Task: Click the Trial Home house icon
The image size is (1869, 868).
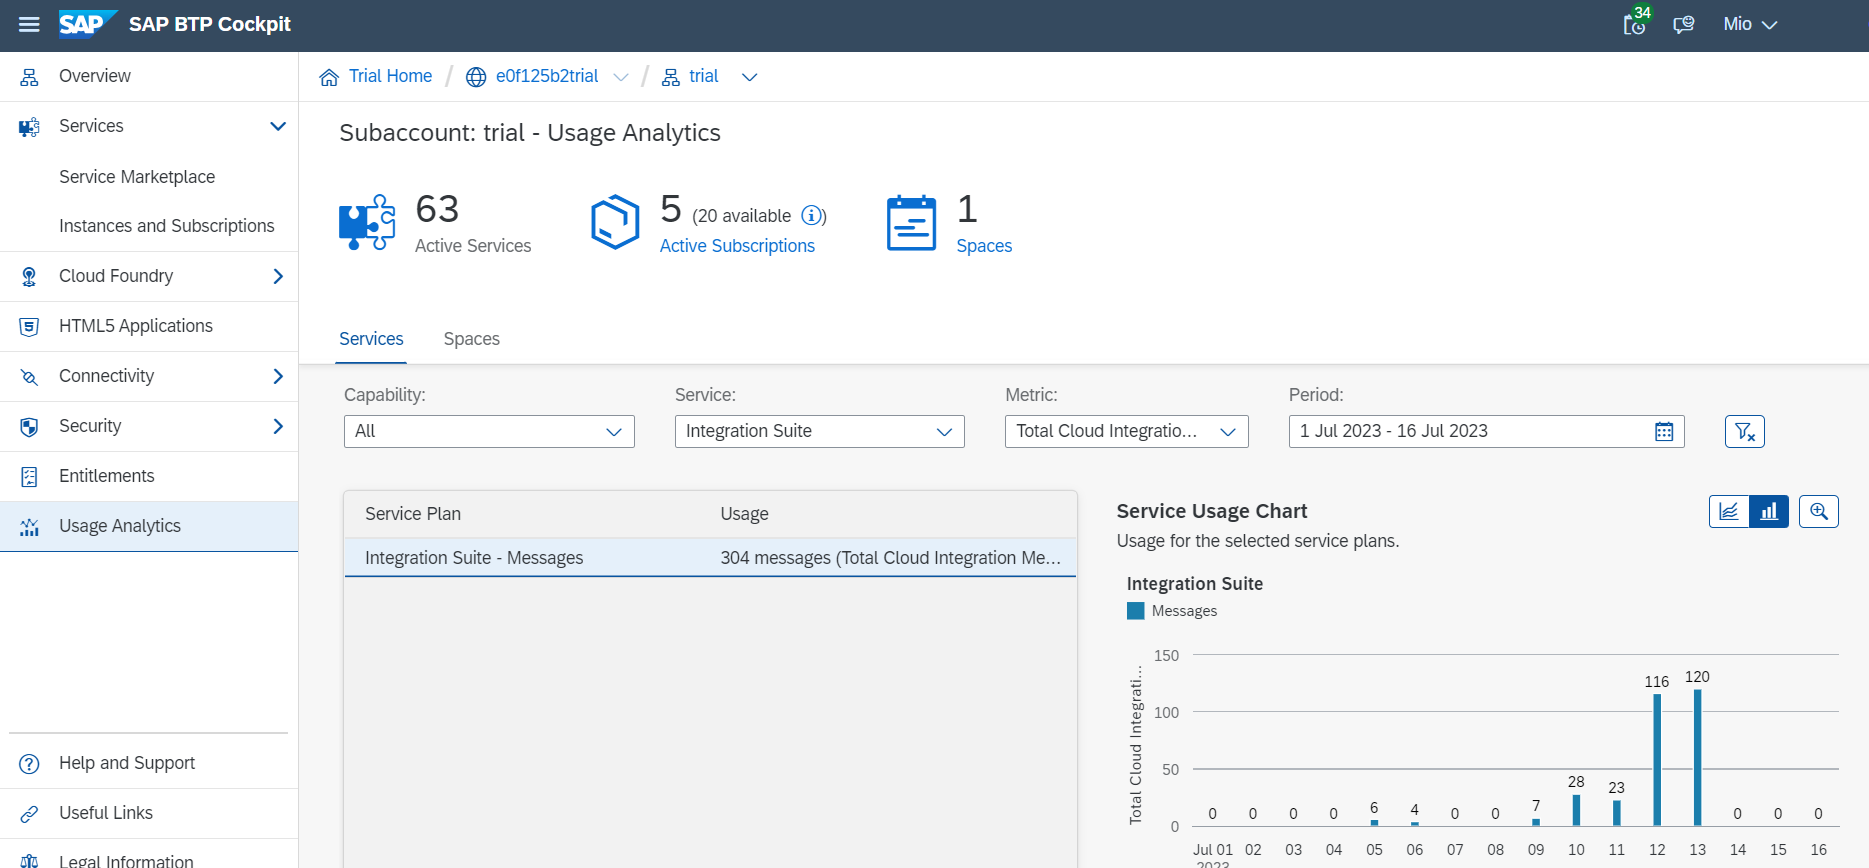Action: pyautogui.click(x=329, y=77)
